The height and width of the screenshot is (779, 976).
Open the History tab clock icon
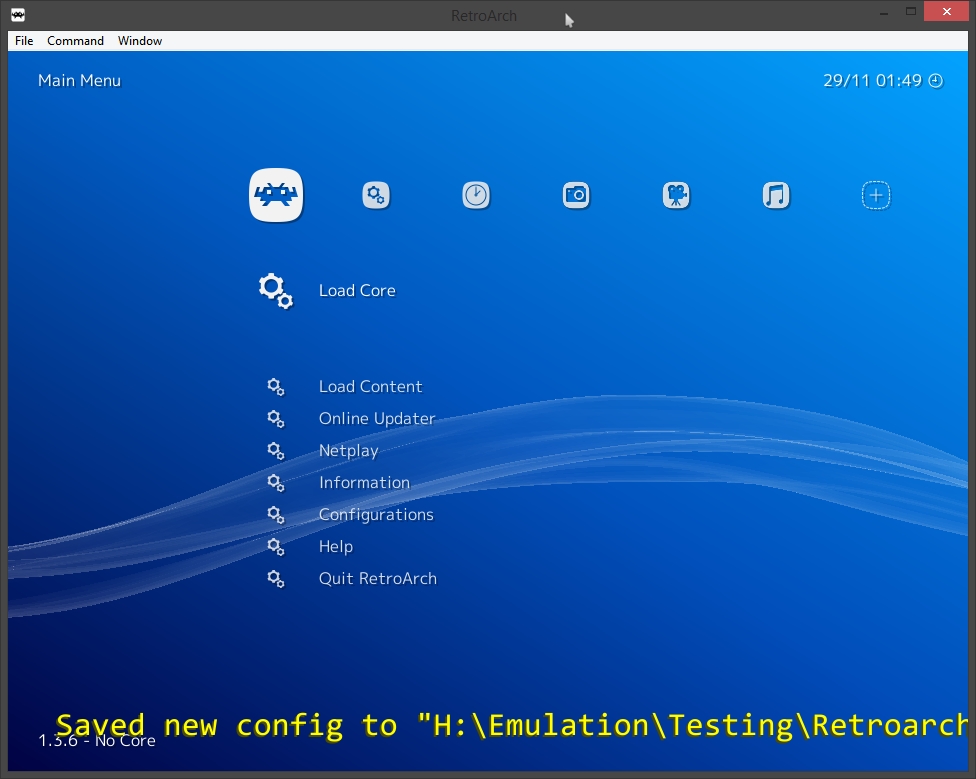(476, 195)
